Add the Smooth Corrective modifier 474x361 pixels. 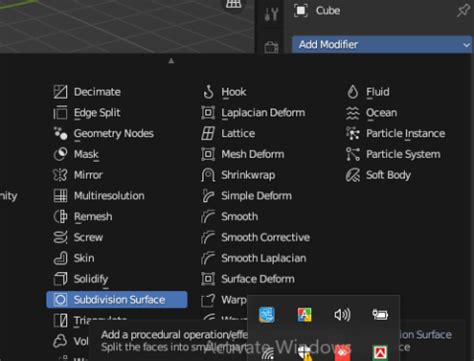pyautogui.click(x=256, y=237)
